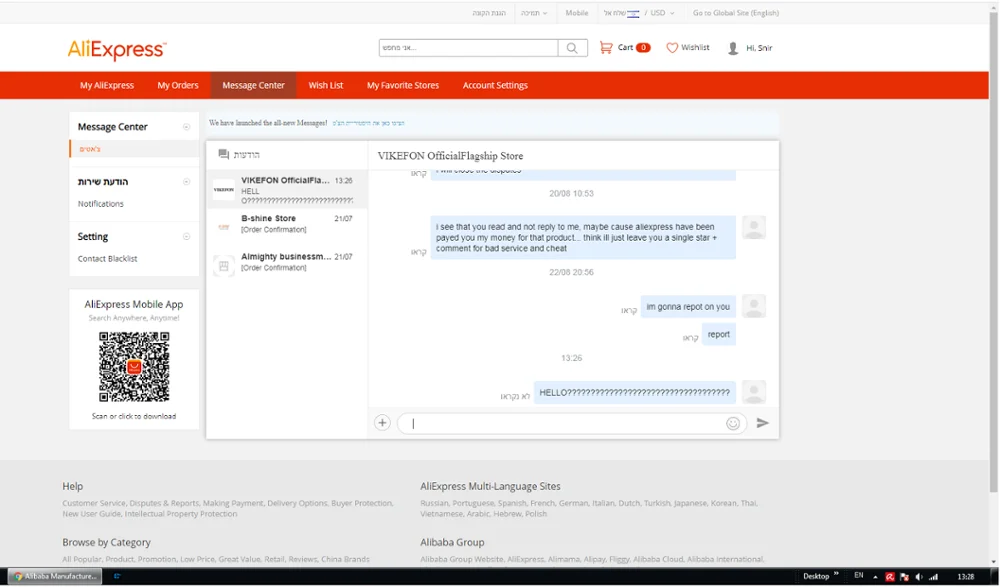Click the הגנת הקונה link in top bar

tap(489, 13)
